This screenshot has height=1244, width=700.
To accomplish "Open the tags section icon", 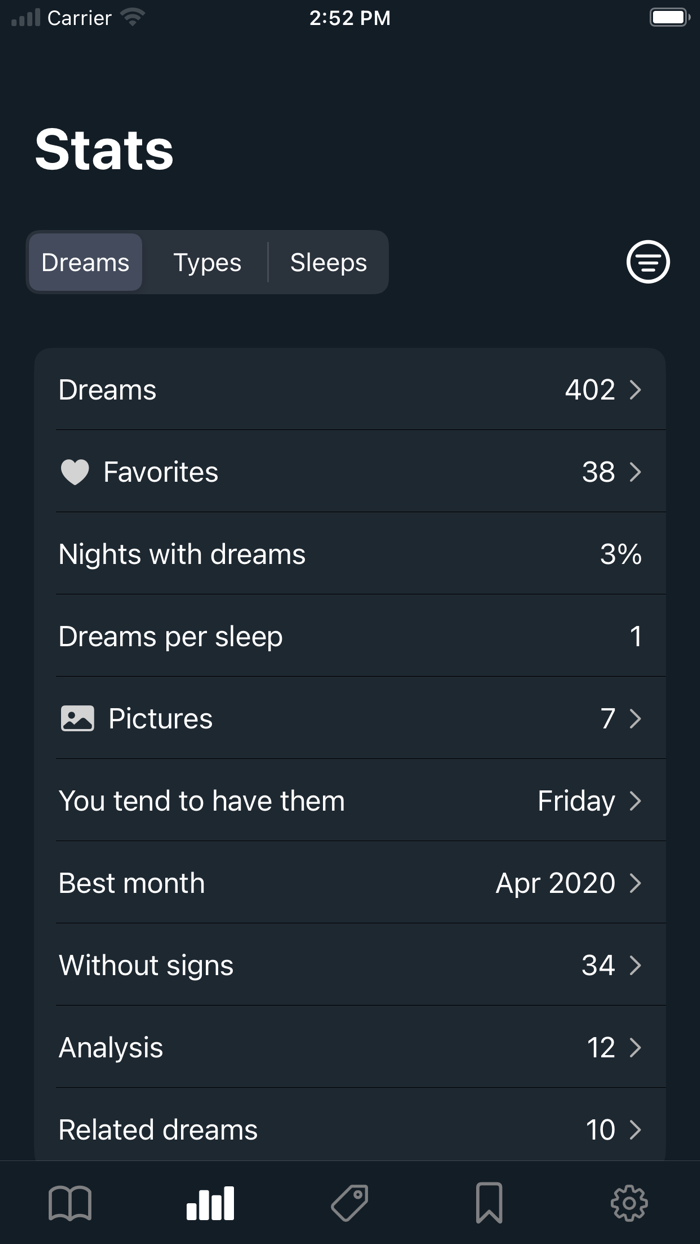I will pos(349,1203).
